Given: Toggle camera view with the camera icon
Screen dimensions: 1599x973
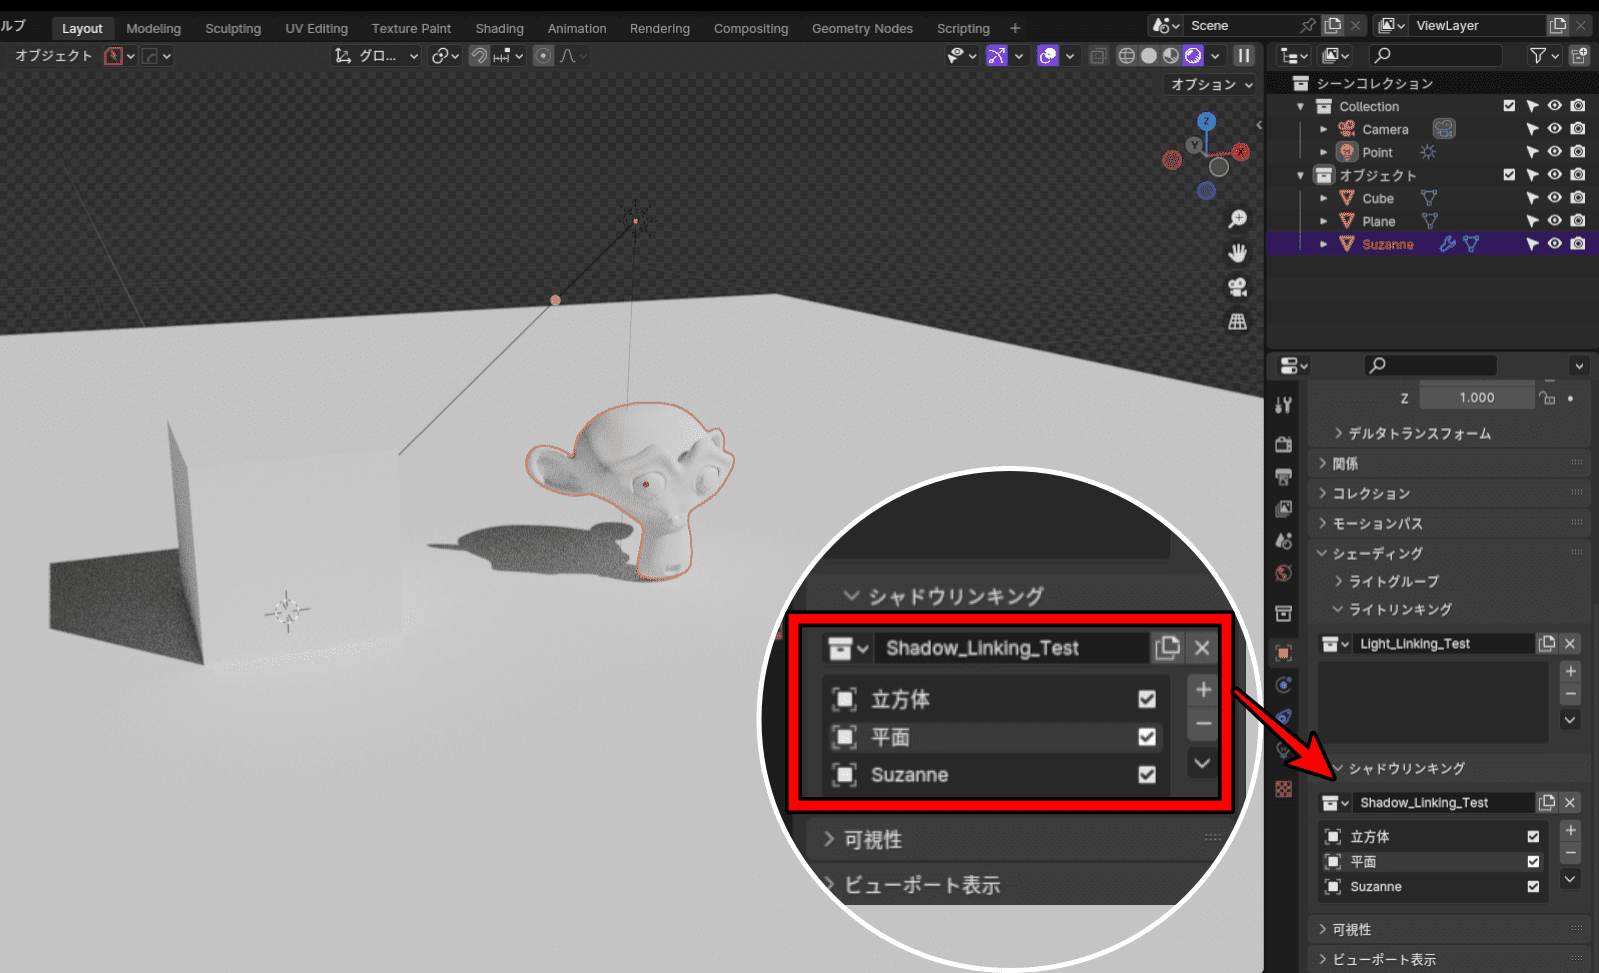Looking at the screenshot, I should coord(1238,288).
